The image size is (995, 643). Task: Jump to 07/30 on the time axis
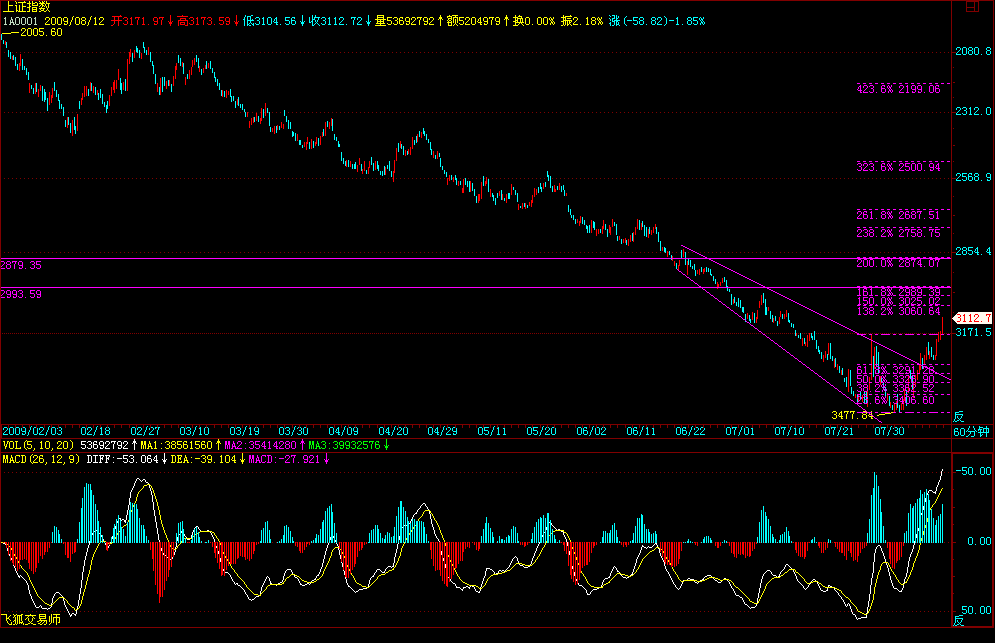[x=890, y=432]
